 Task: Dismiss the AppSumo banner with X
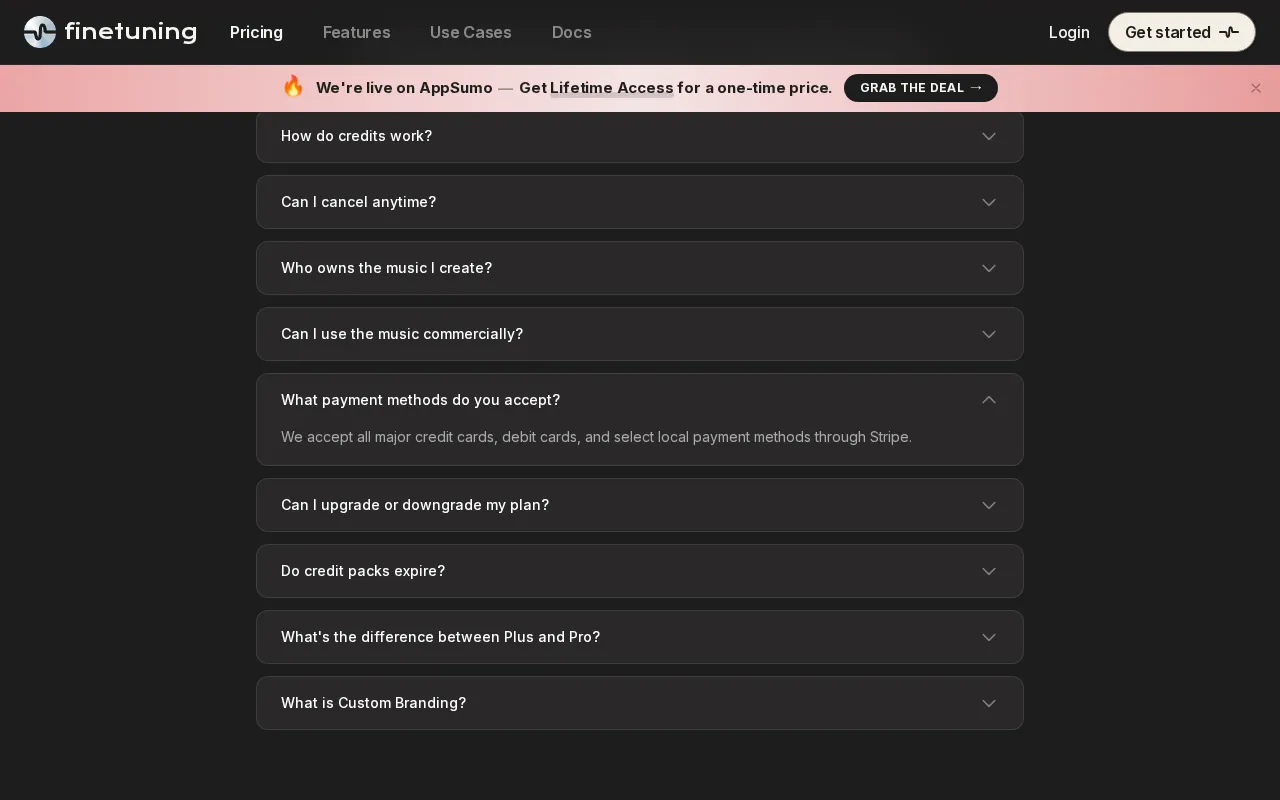(1256, 88)
